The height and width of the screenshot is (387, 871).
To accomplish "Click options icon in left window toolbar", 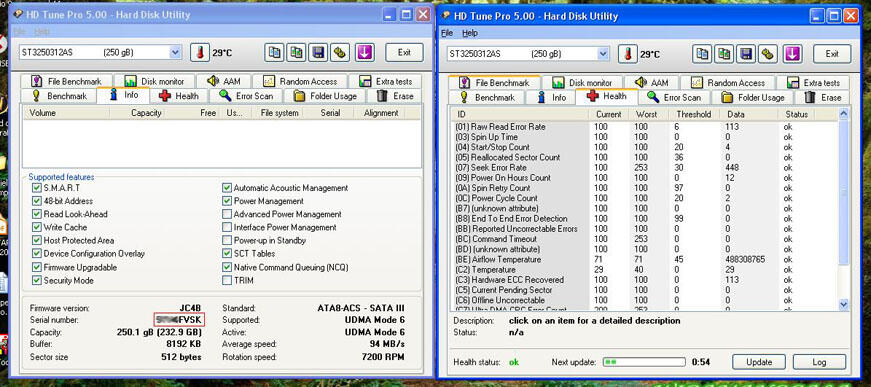I will pos(341,52).
